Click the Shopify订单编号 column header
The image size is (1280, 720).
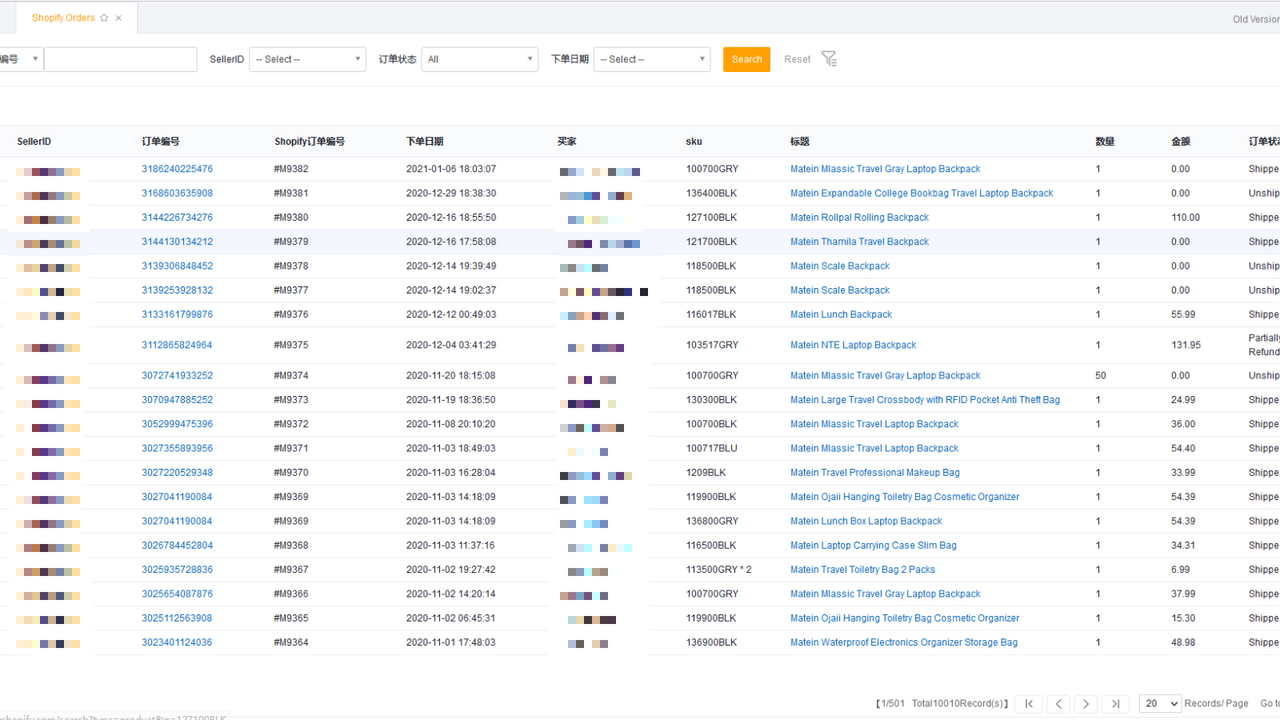click(310, 142)
